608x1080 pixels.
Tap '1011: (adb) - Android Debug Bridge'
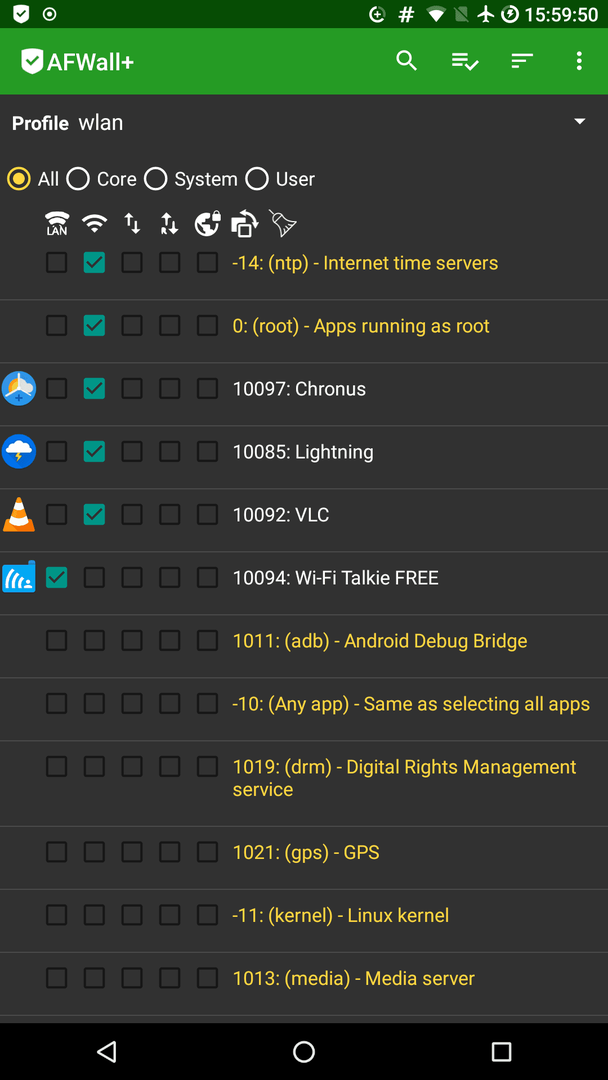pos(379,641)
